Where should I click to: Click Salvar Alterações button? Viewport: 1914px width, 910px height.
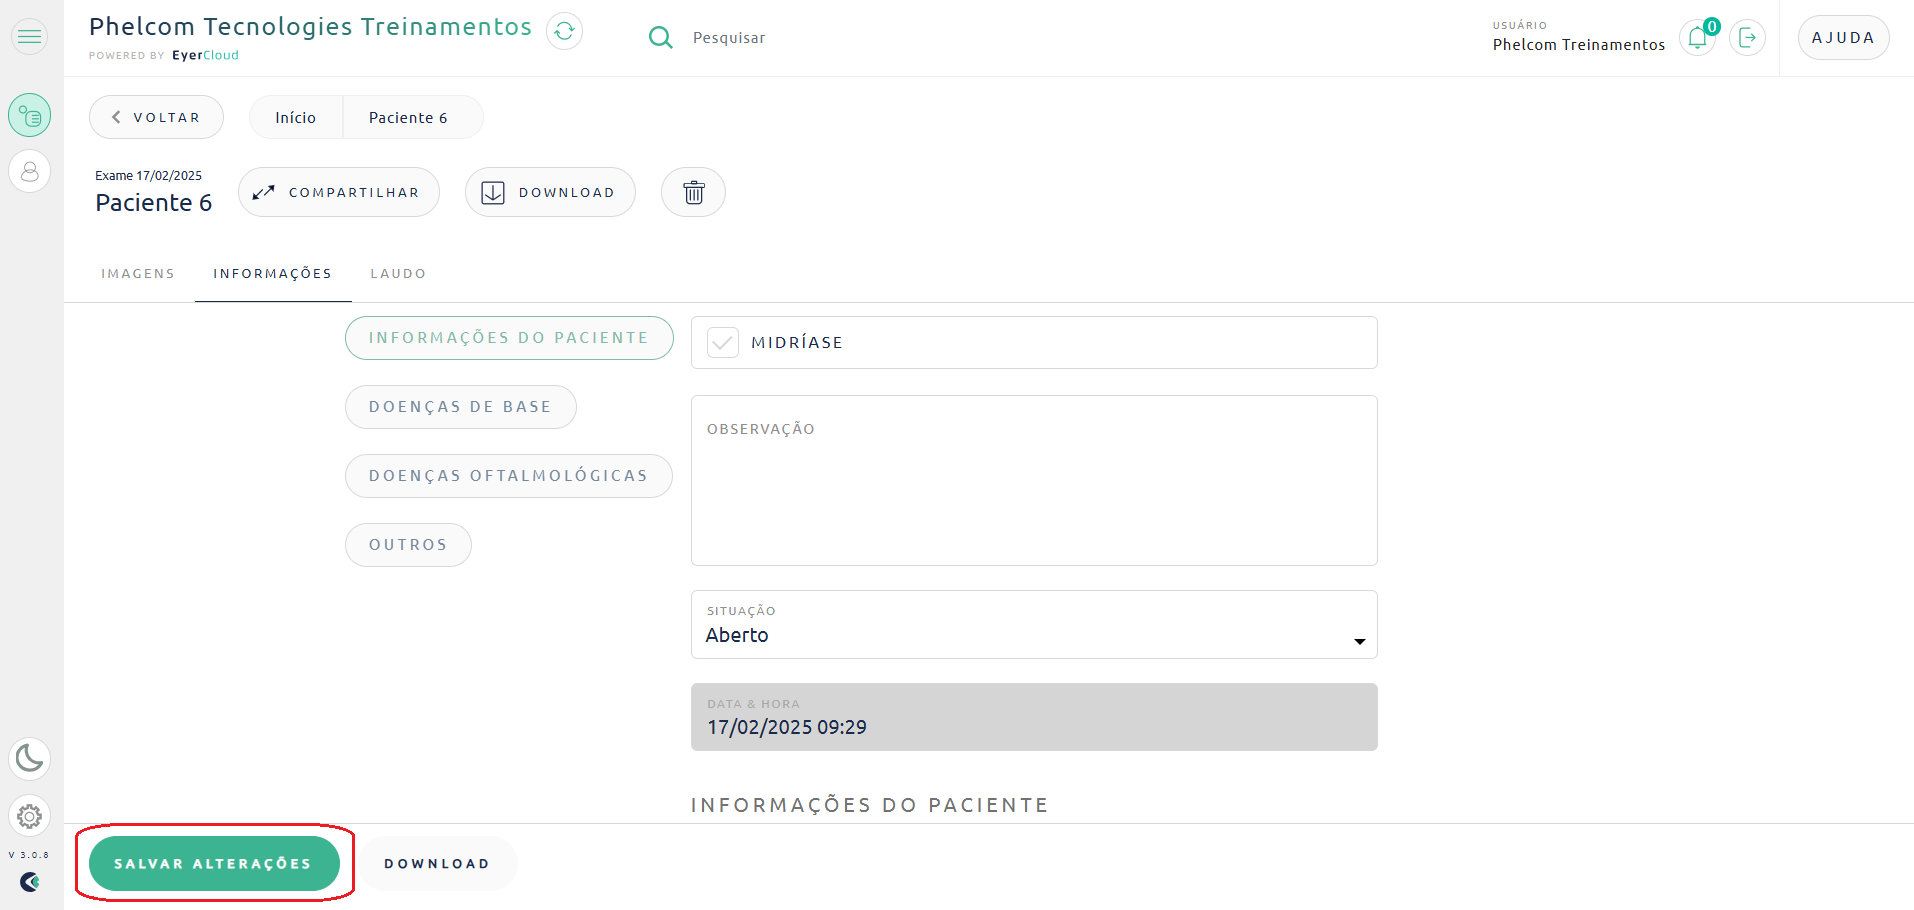(x=214, y=864)
